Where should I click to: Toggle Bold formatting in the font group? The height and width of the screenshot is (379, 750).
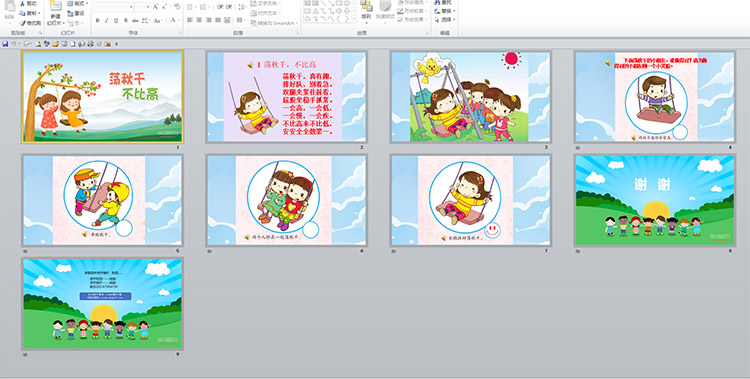tap(98, 21)
